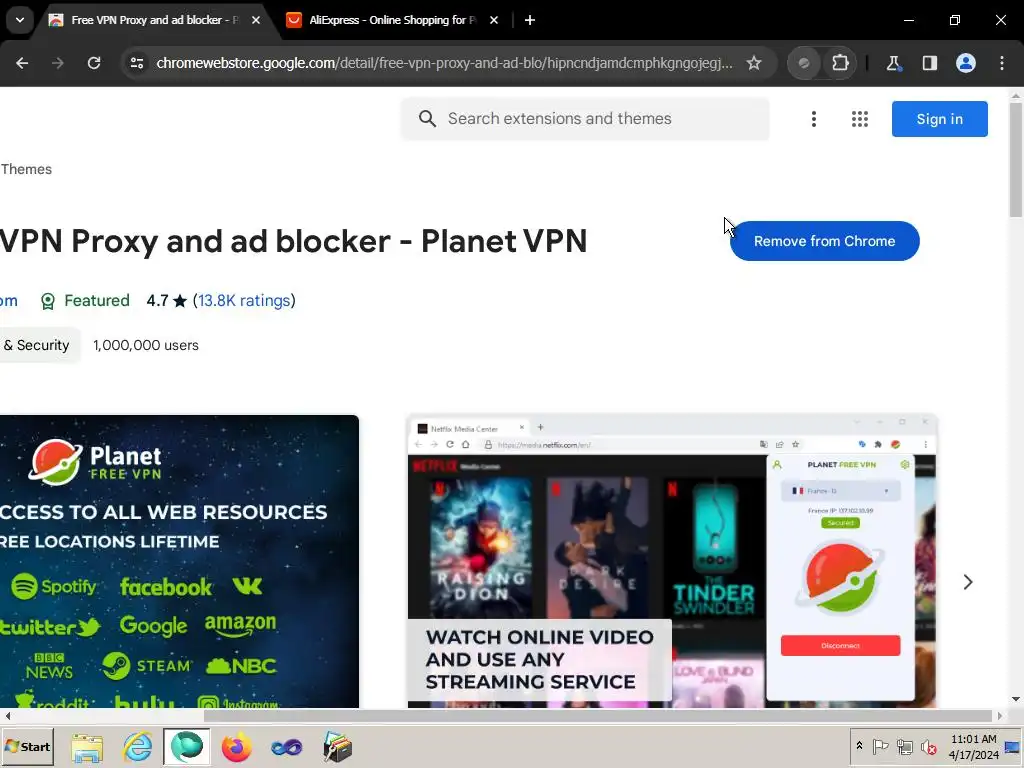
Task: Open Chrome Labs flask icon
Action: [893, 63]
